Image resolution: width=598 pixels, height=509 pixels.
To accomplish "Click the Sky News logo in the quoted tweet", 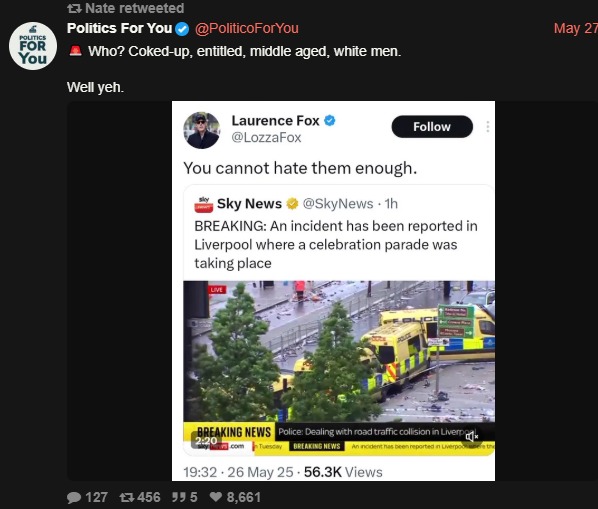I will click(204, 204).
